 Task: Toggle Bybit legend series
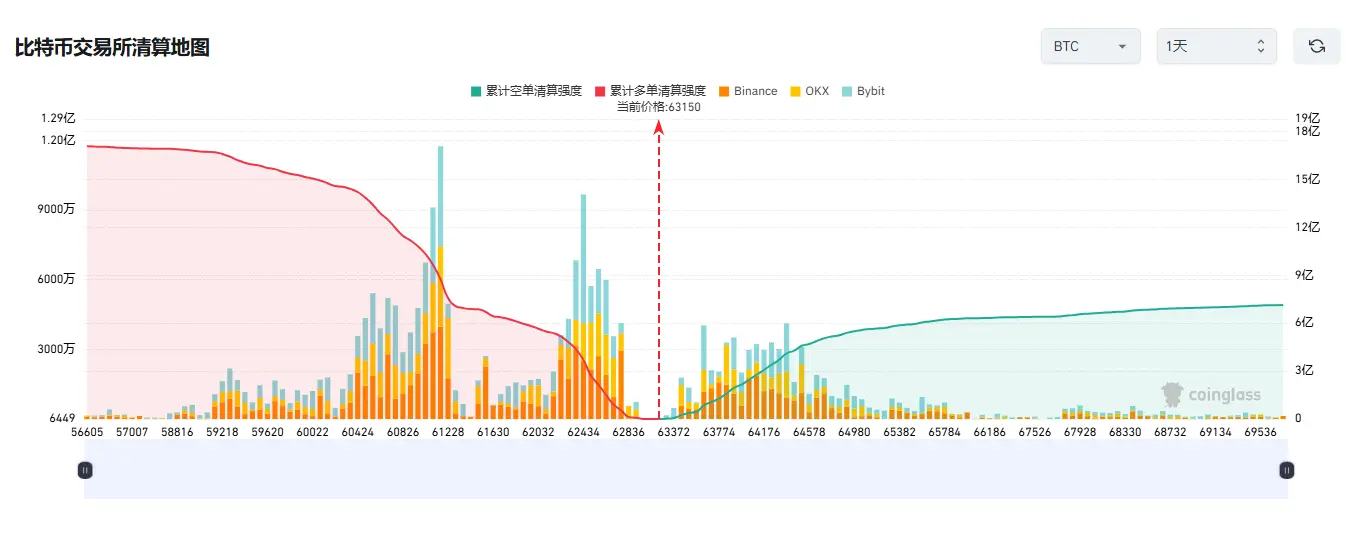pyautogui.click(x=863, y=91)
